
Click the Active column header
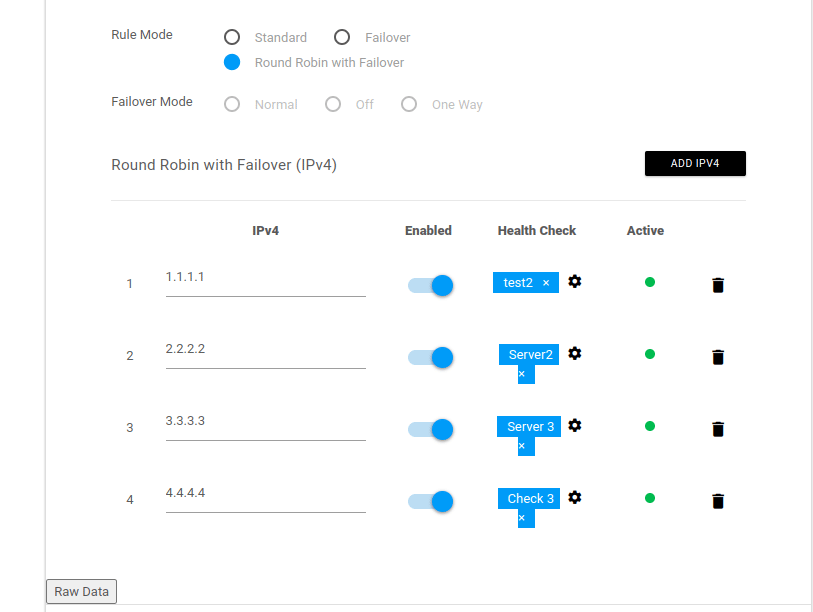[645, 231]
